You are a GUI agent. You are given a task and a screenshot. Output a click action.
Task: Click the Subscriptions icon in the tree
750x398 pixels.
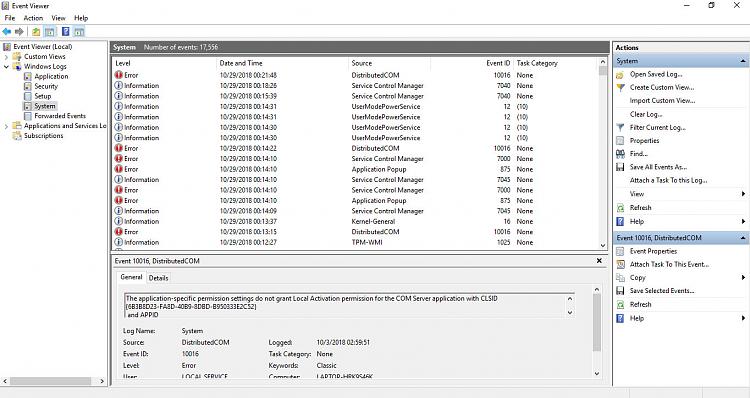(17, 136)
